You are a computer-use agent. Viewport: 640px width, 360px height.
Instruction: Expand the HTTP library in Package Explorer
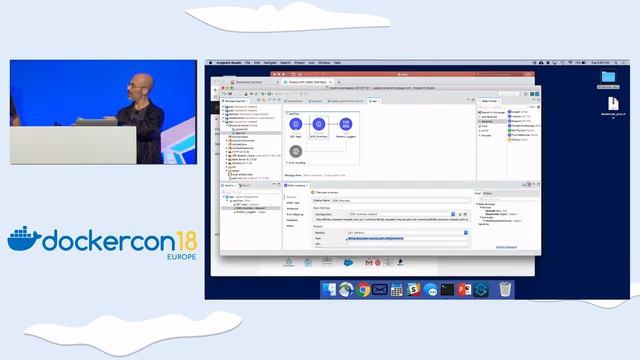click(227, 152)
